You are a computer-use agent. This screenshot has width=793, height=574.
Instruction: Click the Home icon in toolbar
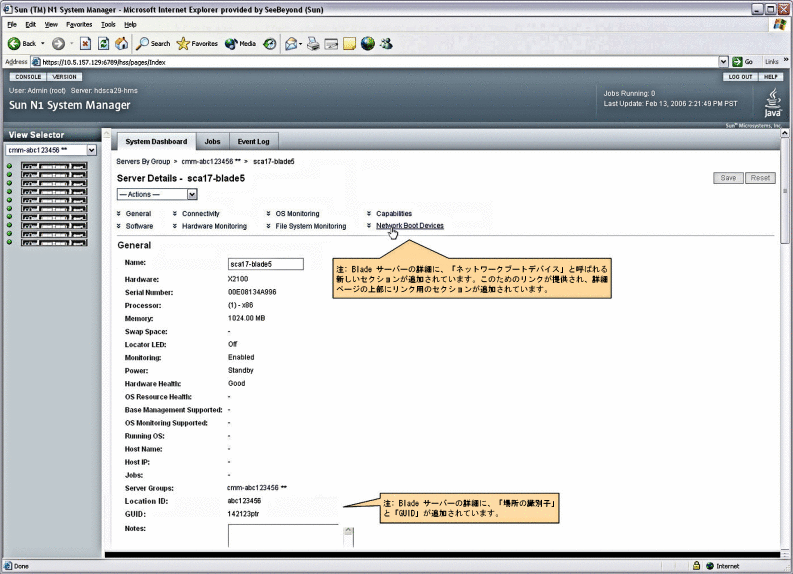121,44
